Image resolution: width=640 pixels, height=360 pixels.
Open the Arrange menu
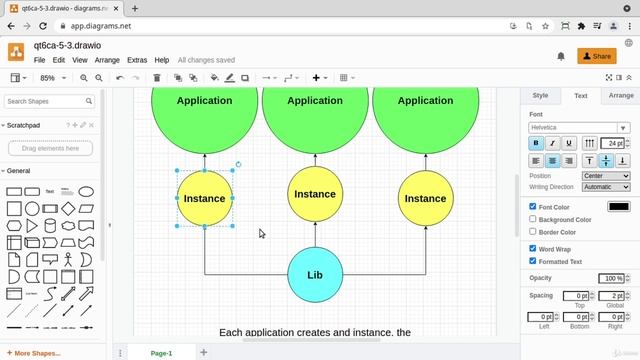[107, 60]
